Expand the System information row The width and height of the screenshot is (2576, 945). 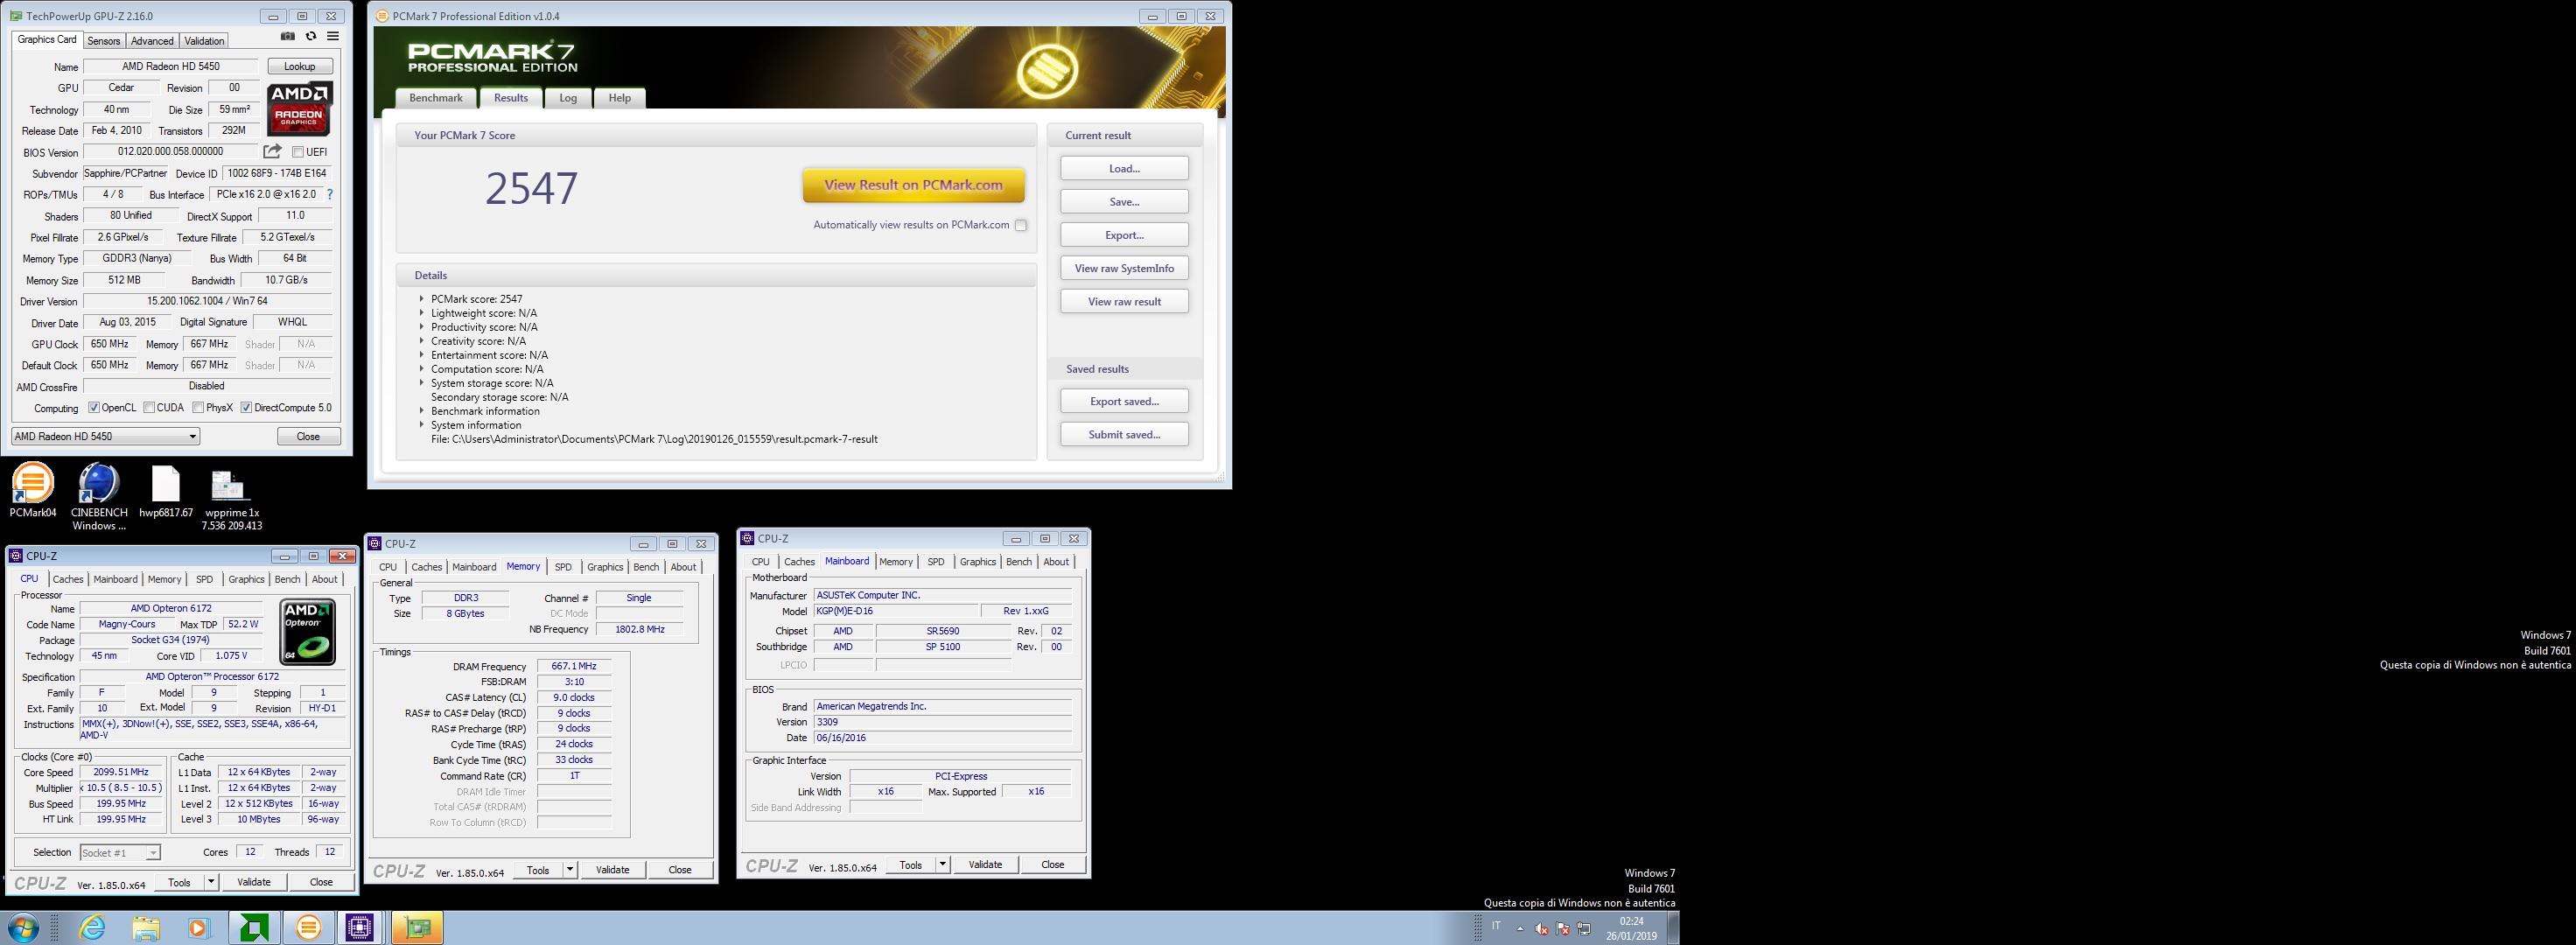(422, 425)
